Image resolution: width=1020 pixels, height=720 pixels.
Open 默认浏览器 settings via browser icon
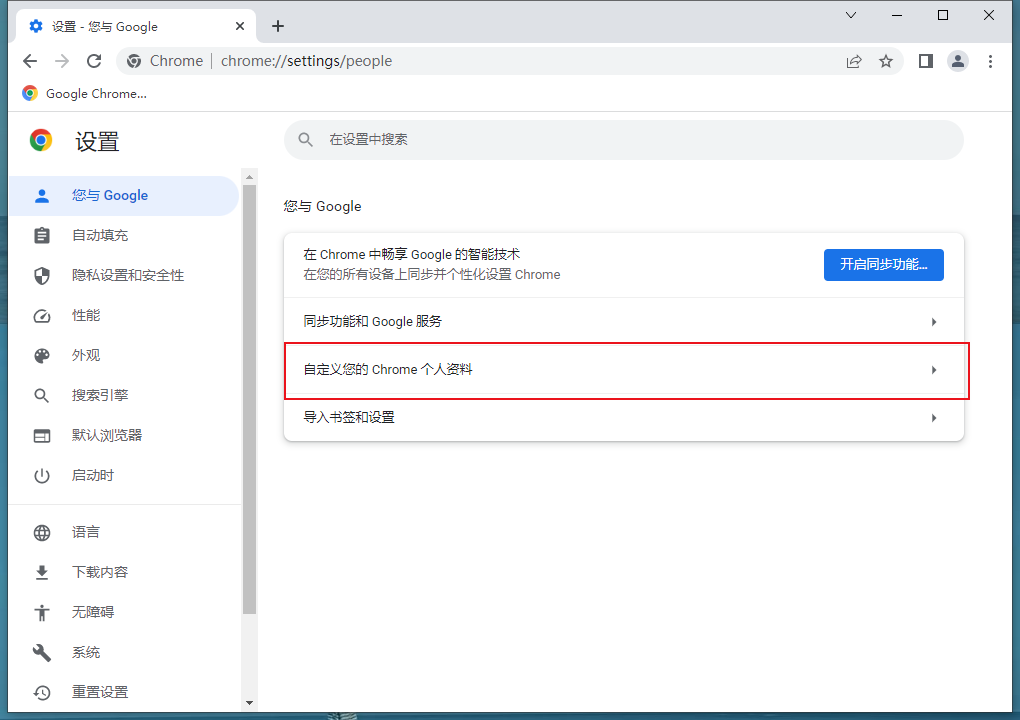(41, 435)
